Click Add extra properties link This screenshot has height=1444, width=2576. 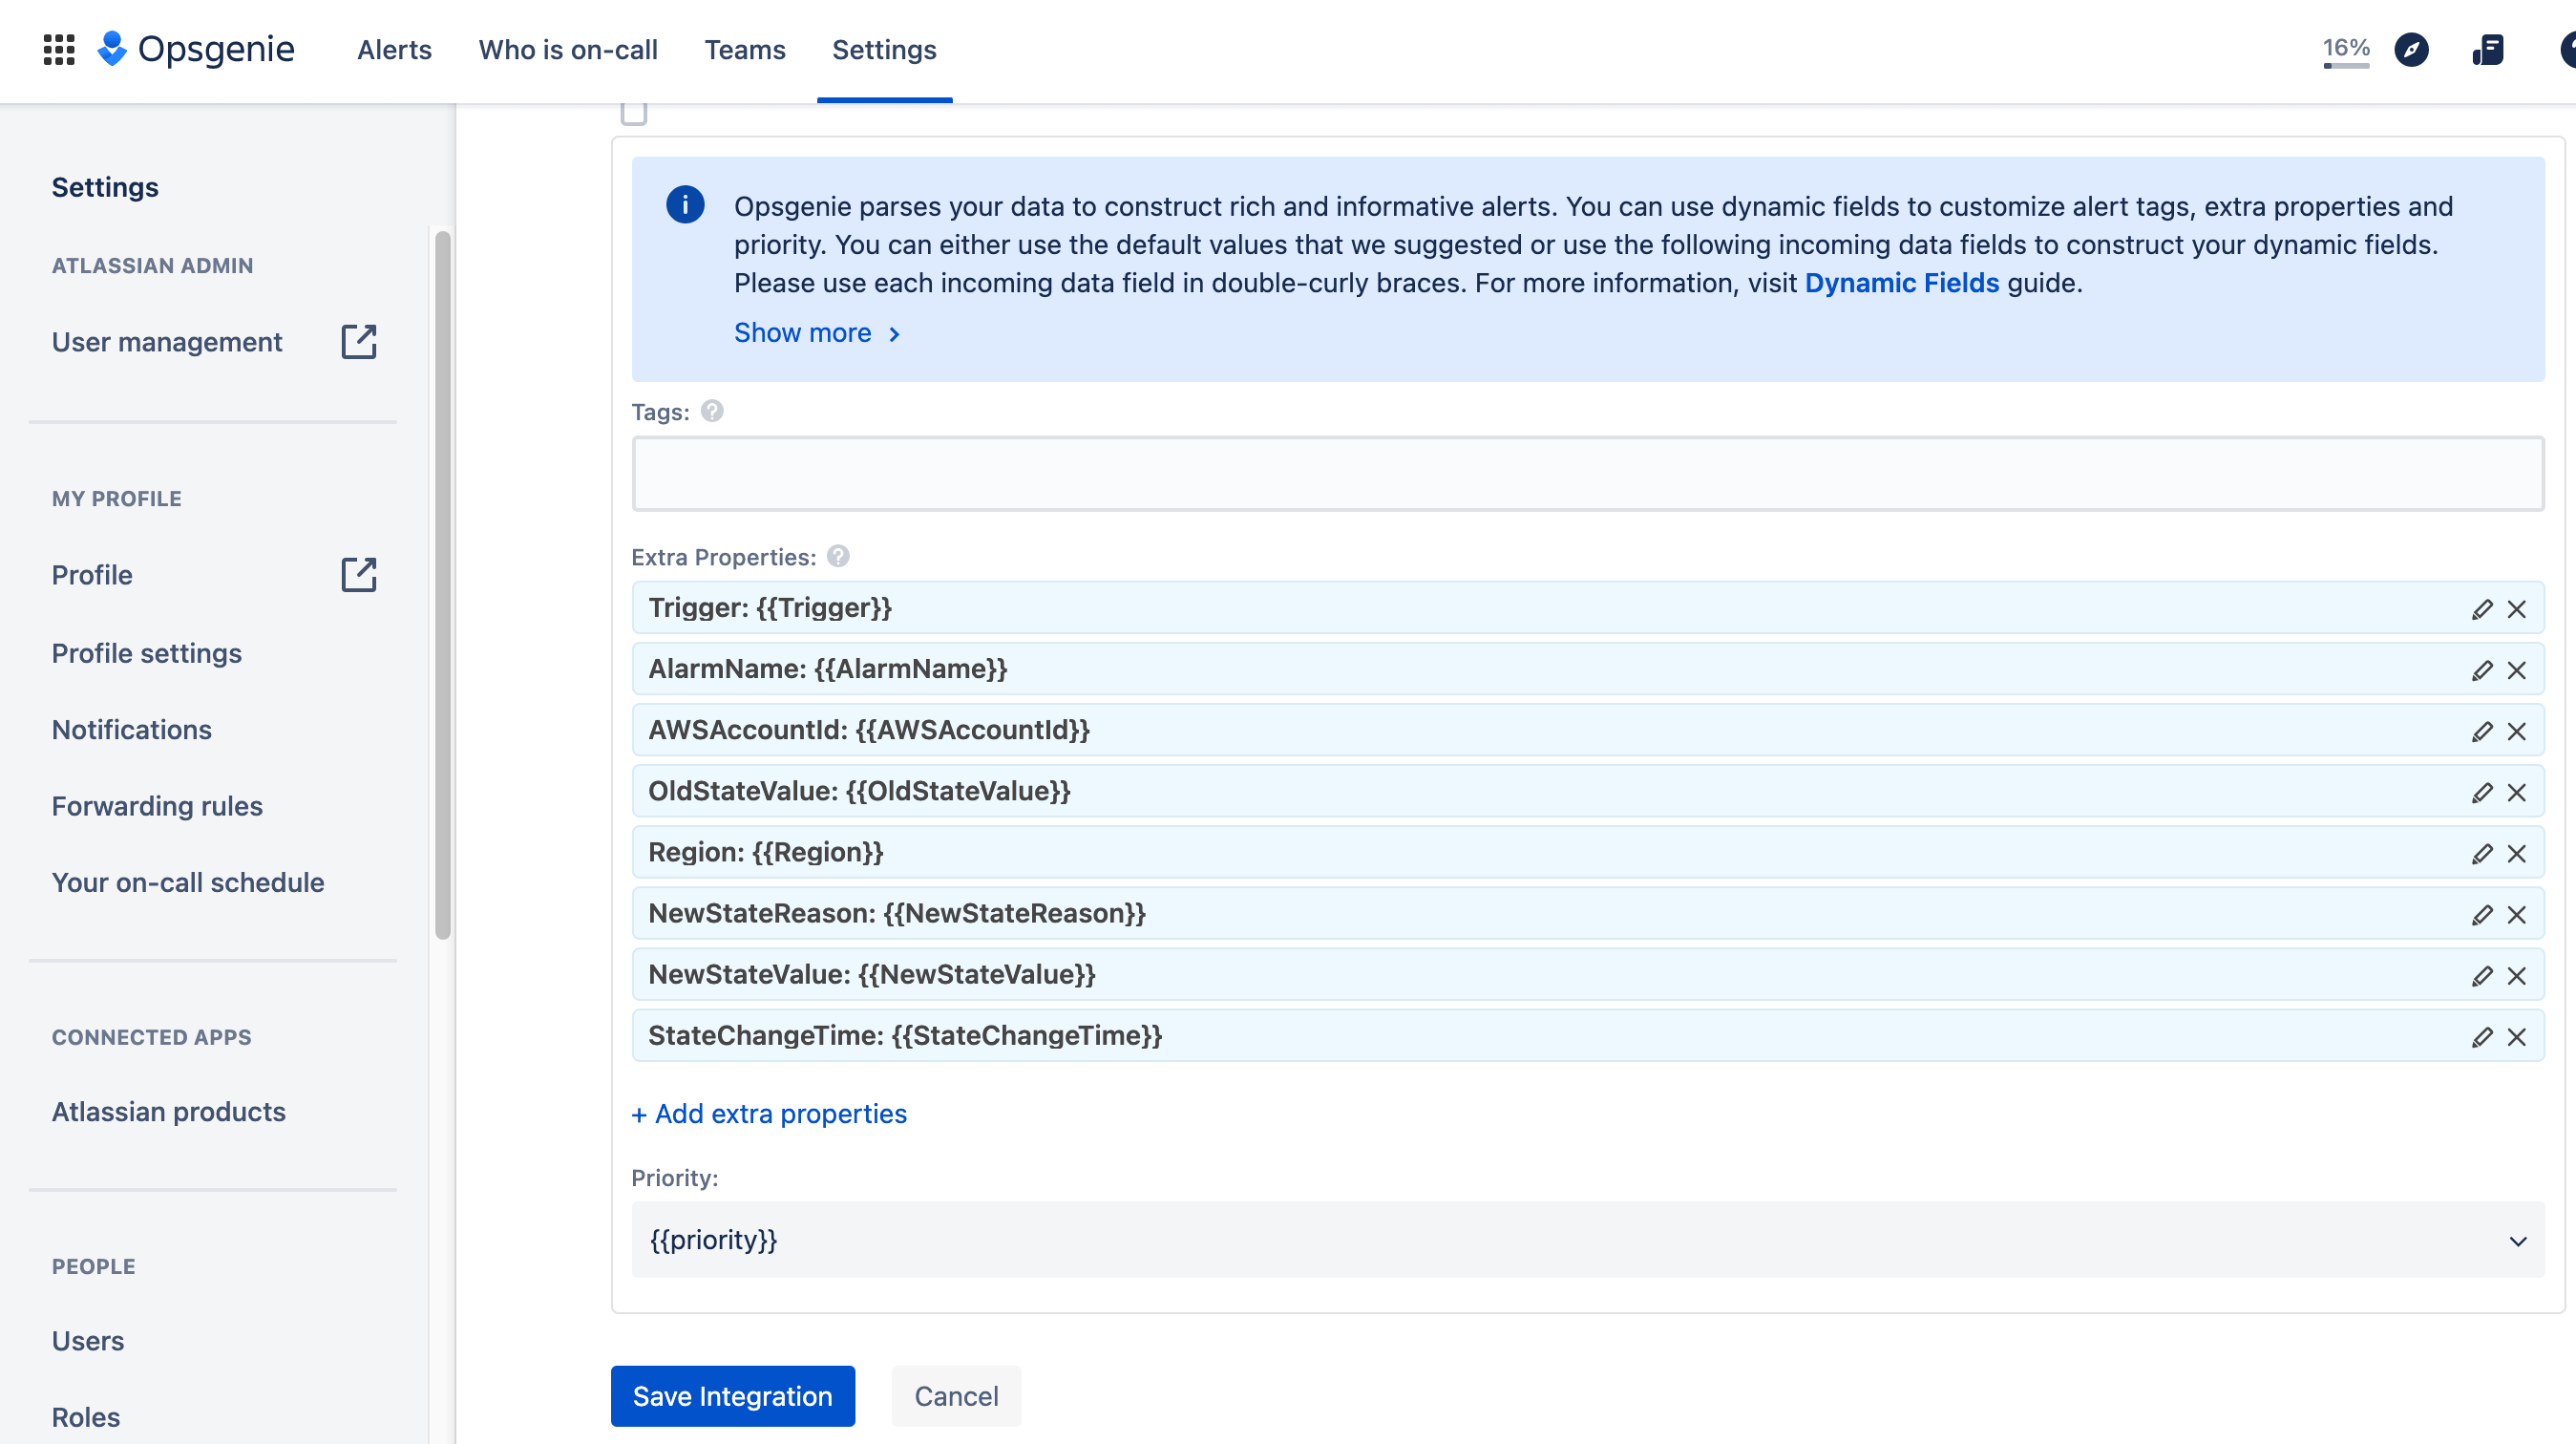point(770,1114)
